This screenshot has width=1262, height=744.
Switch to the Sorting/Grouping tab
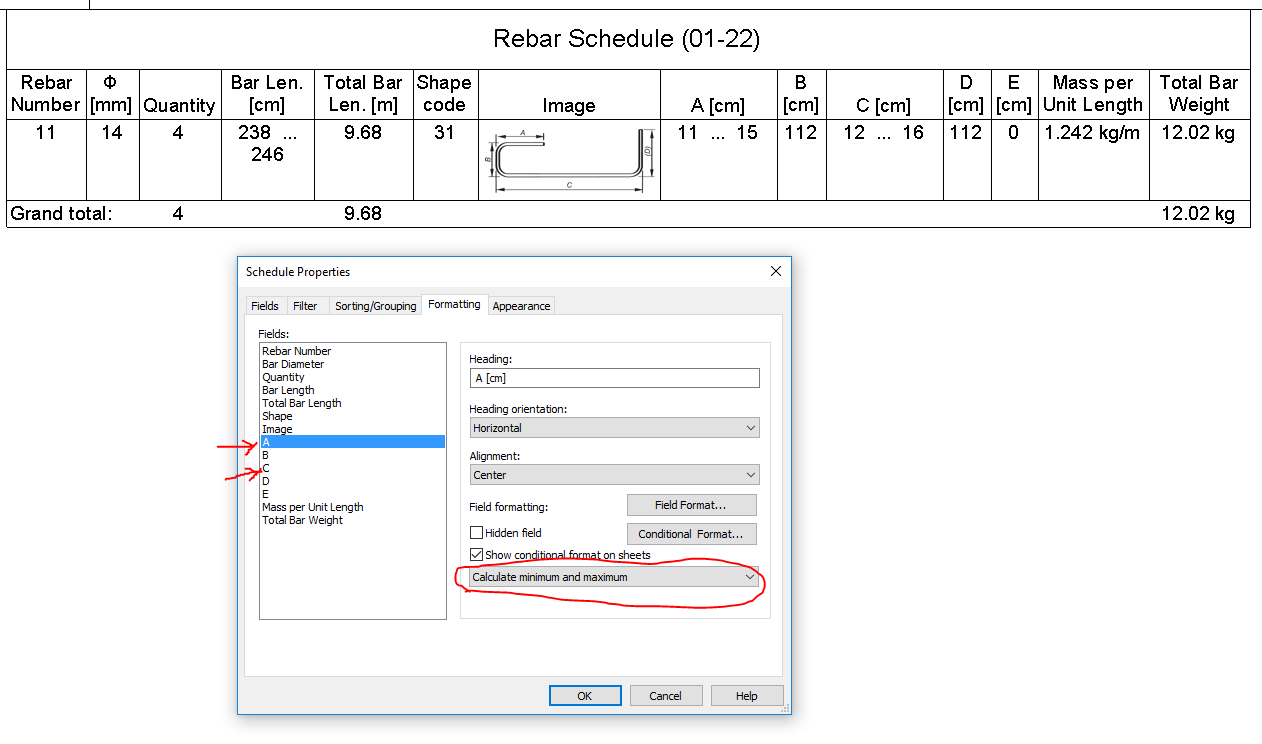click(x=375, y=305)
